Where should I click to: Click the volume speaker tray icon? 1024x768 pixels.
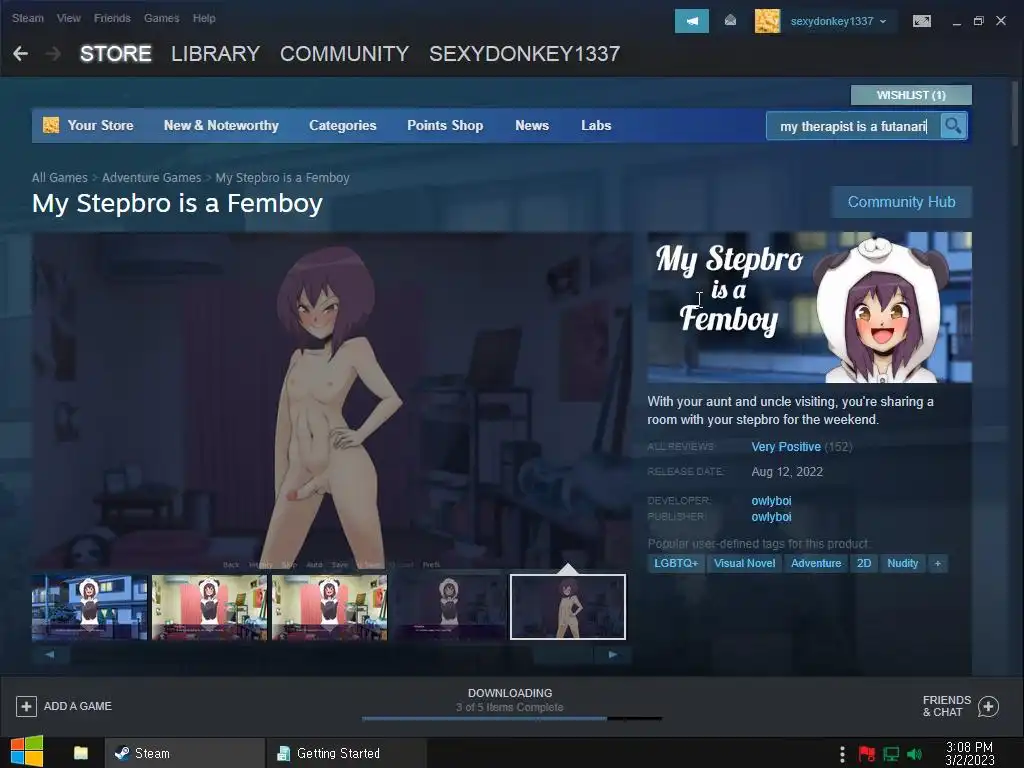915,754
